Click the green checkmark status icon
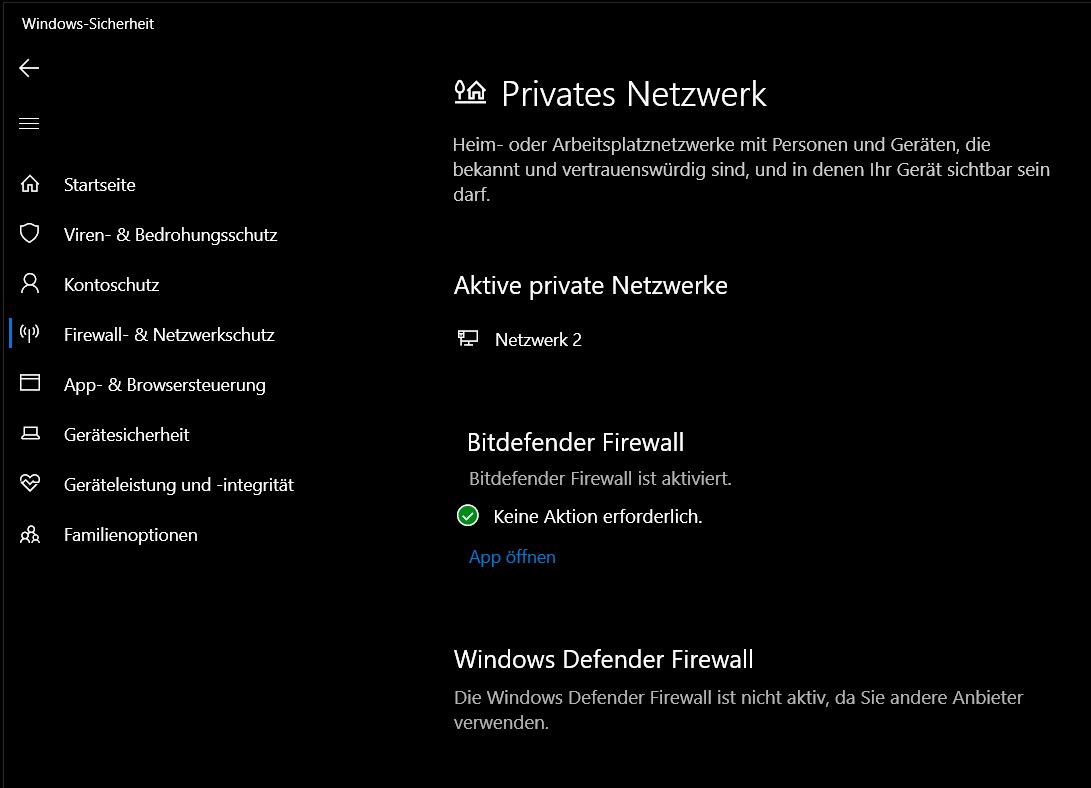The width and height of the screenshot is (1091, 788). [x=467, y=516]
